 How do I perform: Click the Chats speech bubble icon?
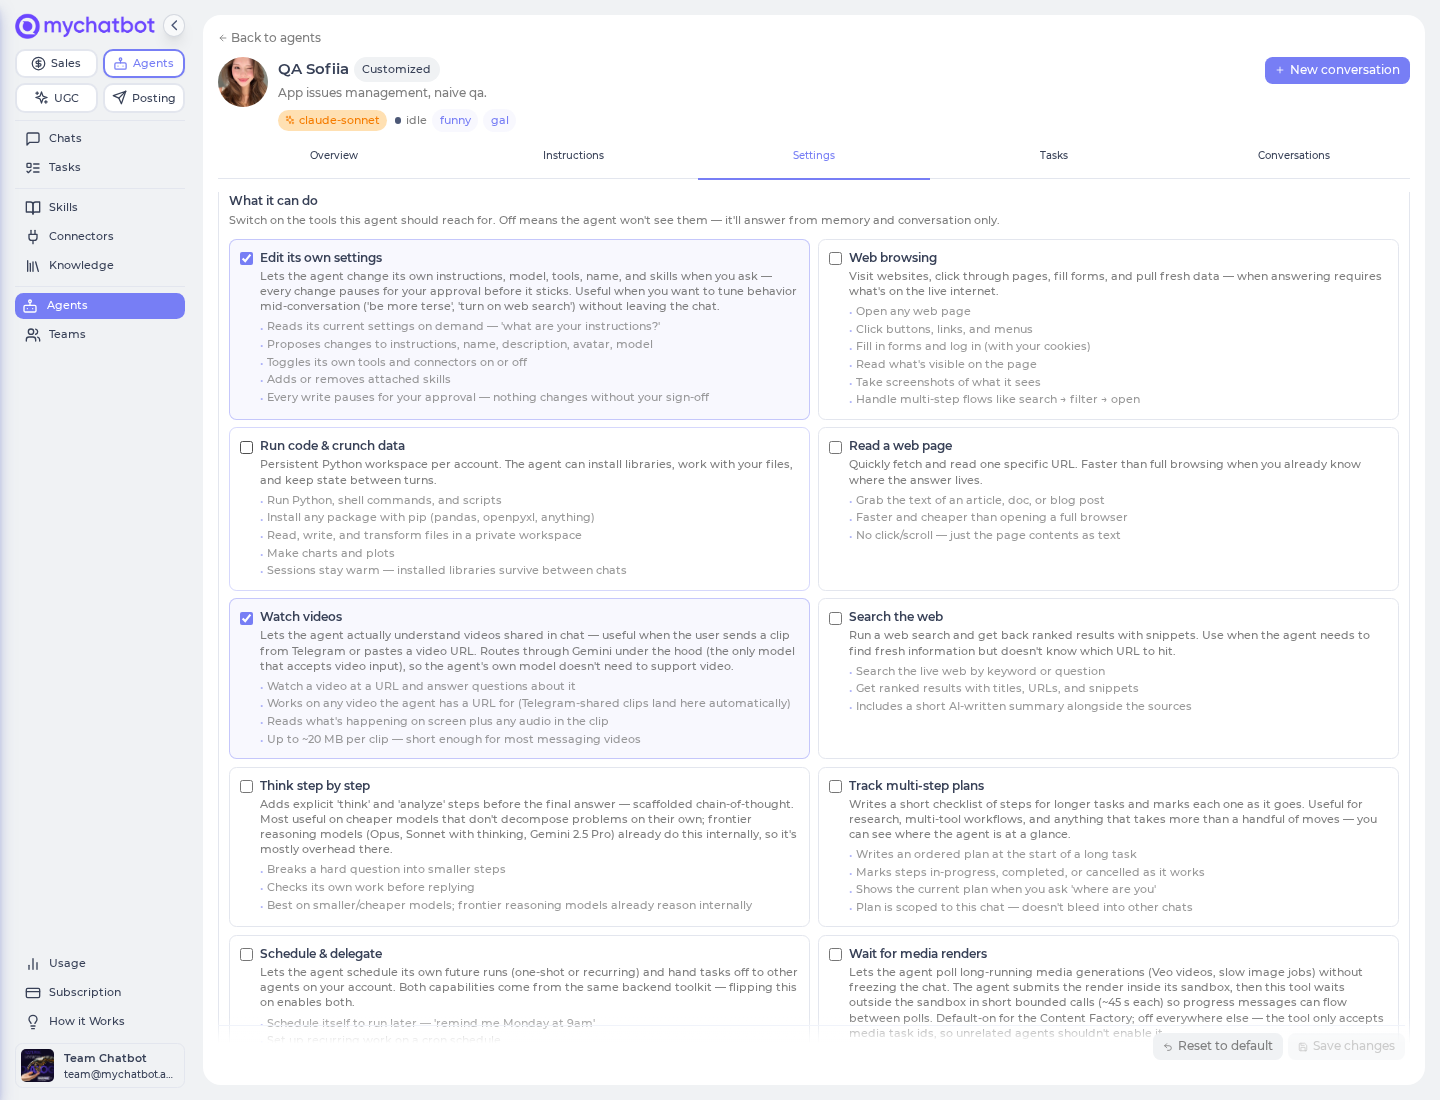tap(33, 138)
